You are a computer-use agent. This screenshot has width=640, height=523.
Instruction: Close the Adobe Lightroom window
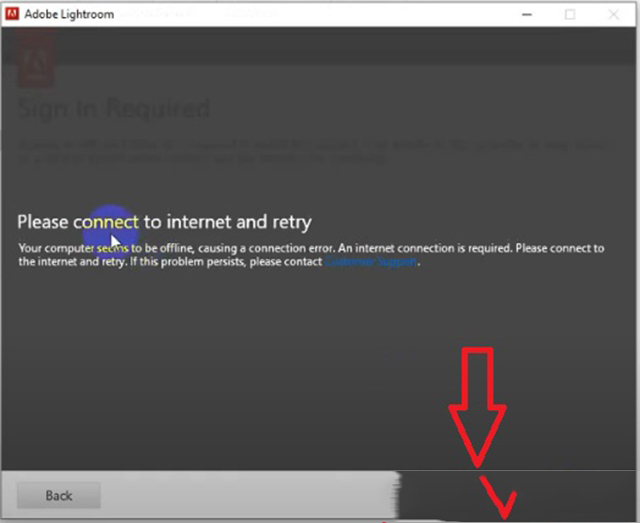[x=613, y=15]
